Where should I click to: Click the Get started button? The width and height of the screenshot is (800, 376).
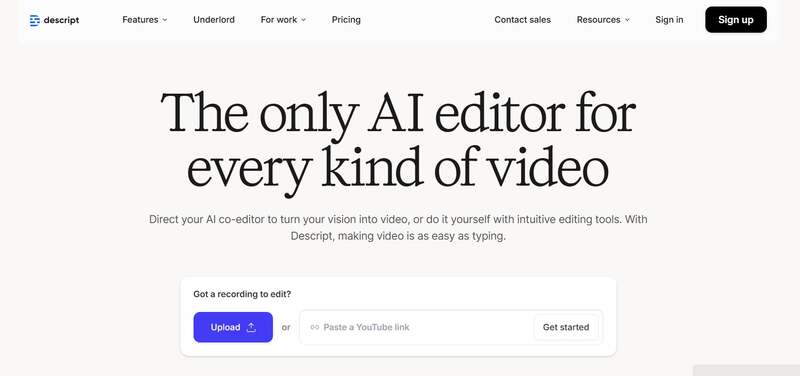[x=566, y=327]
